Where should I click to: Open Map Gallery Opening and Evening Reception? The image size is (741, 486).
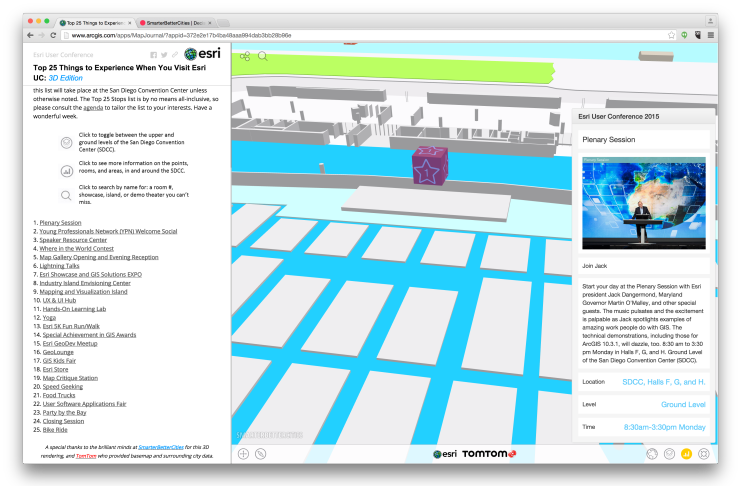pyautogui.click(x=99, y=257)
